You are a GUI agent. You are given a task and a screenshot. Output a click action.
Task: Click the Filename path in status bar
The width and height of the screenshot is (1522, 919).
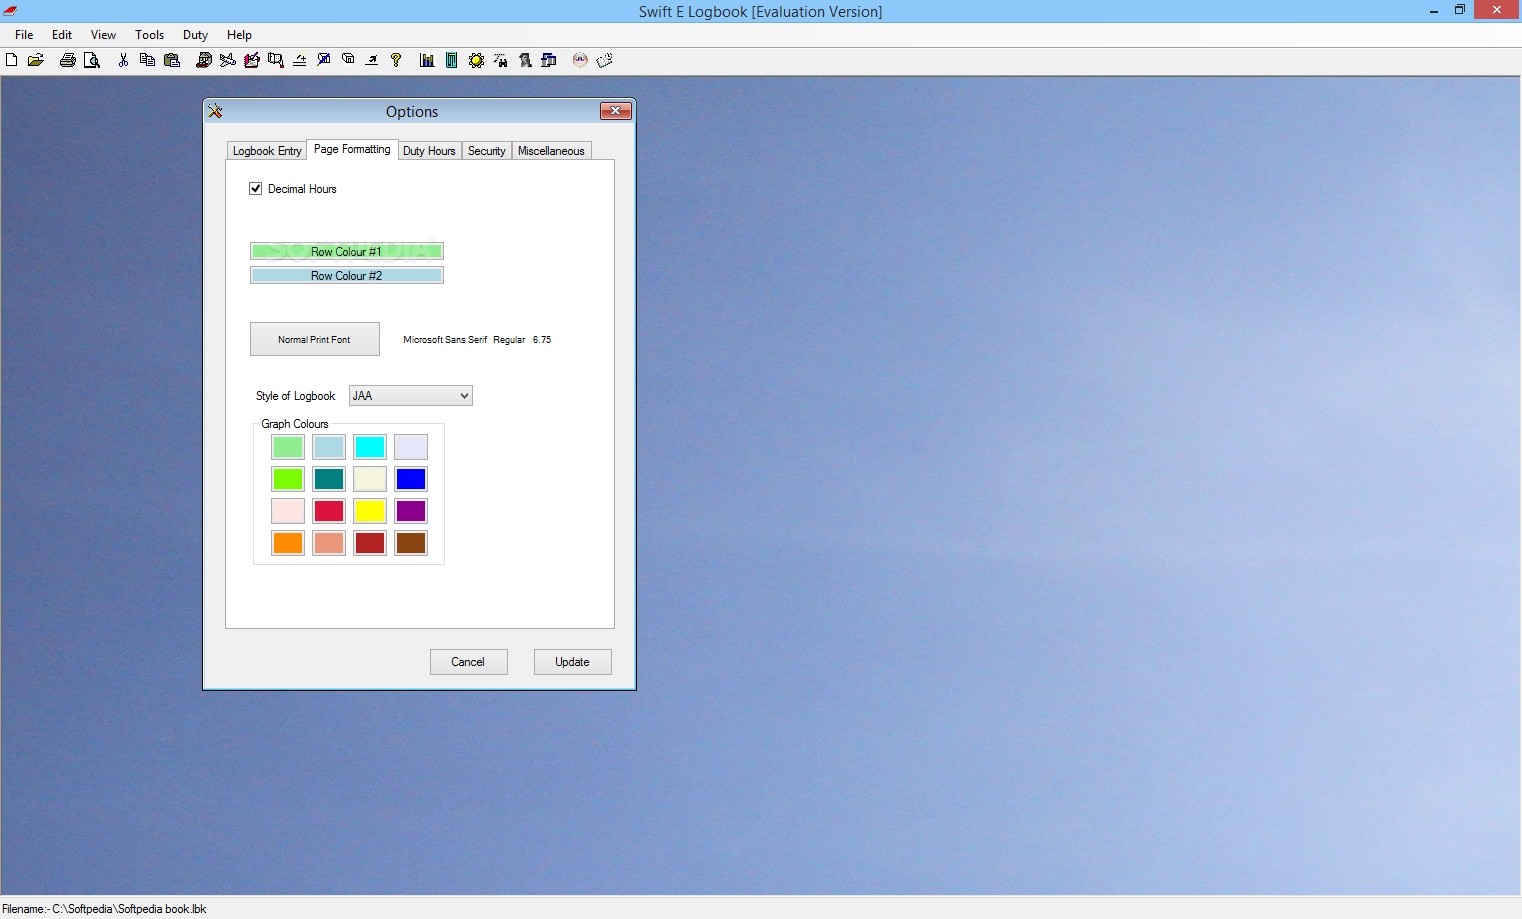104,909
